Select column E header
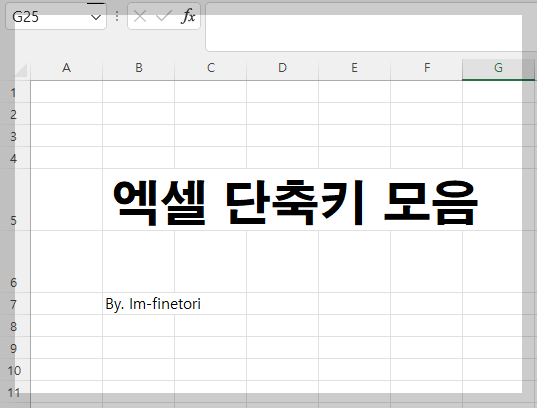Image resolution: width=537 pixels, height=408 pixels. tap(354, 68)
